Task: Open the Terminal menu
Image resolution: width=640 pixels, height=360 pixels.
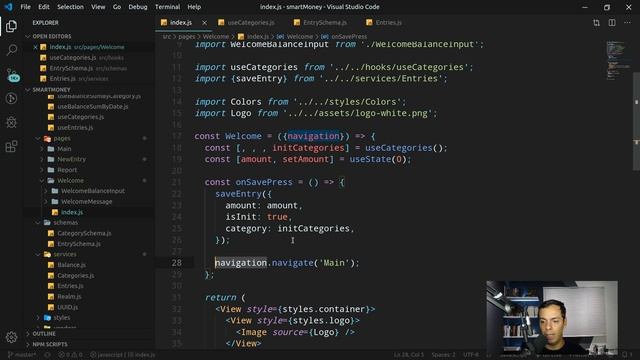Action: point(167,7)
